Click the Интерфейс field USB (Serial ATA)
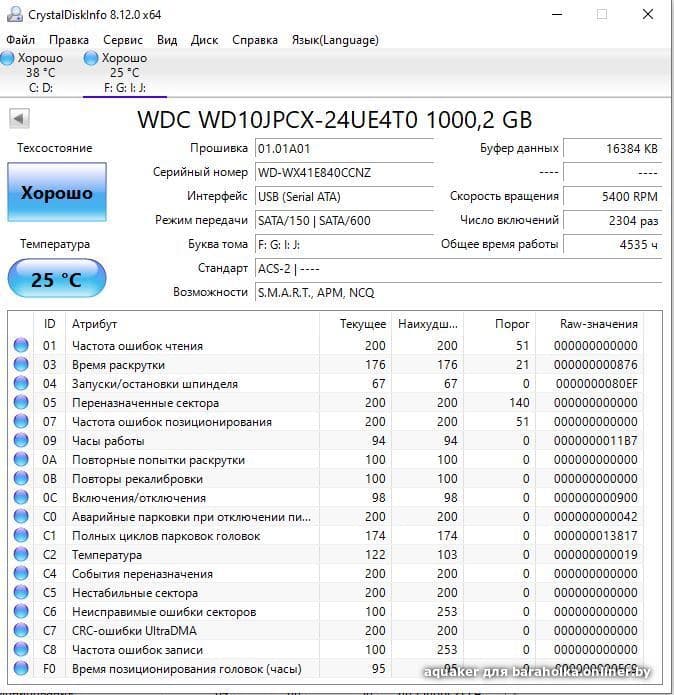This screenshot has height=695, width=674. (344, 197)
